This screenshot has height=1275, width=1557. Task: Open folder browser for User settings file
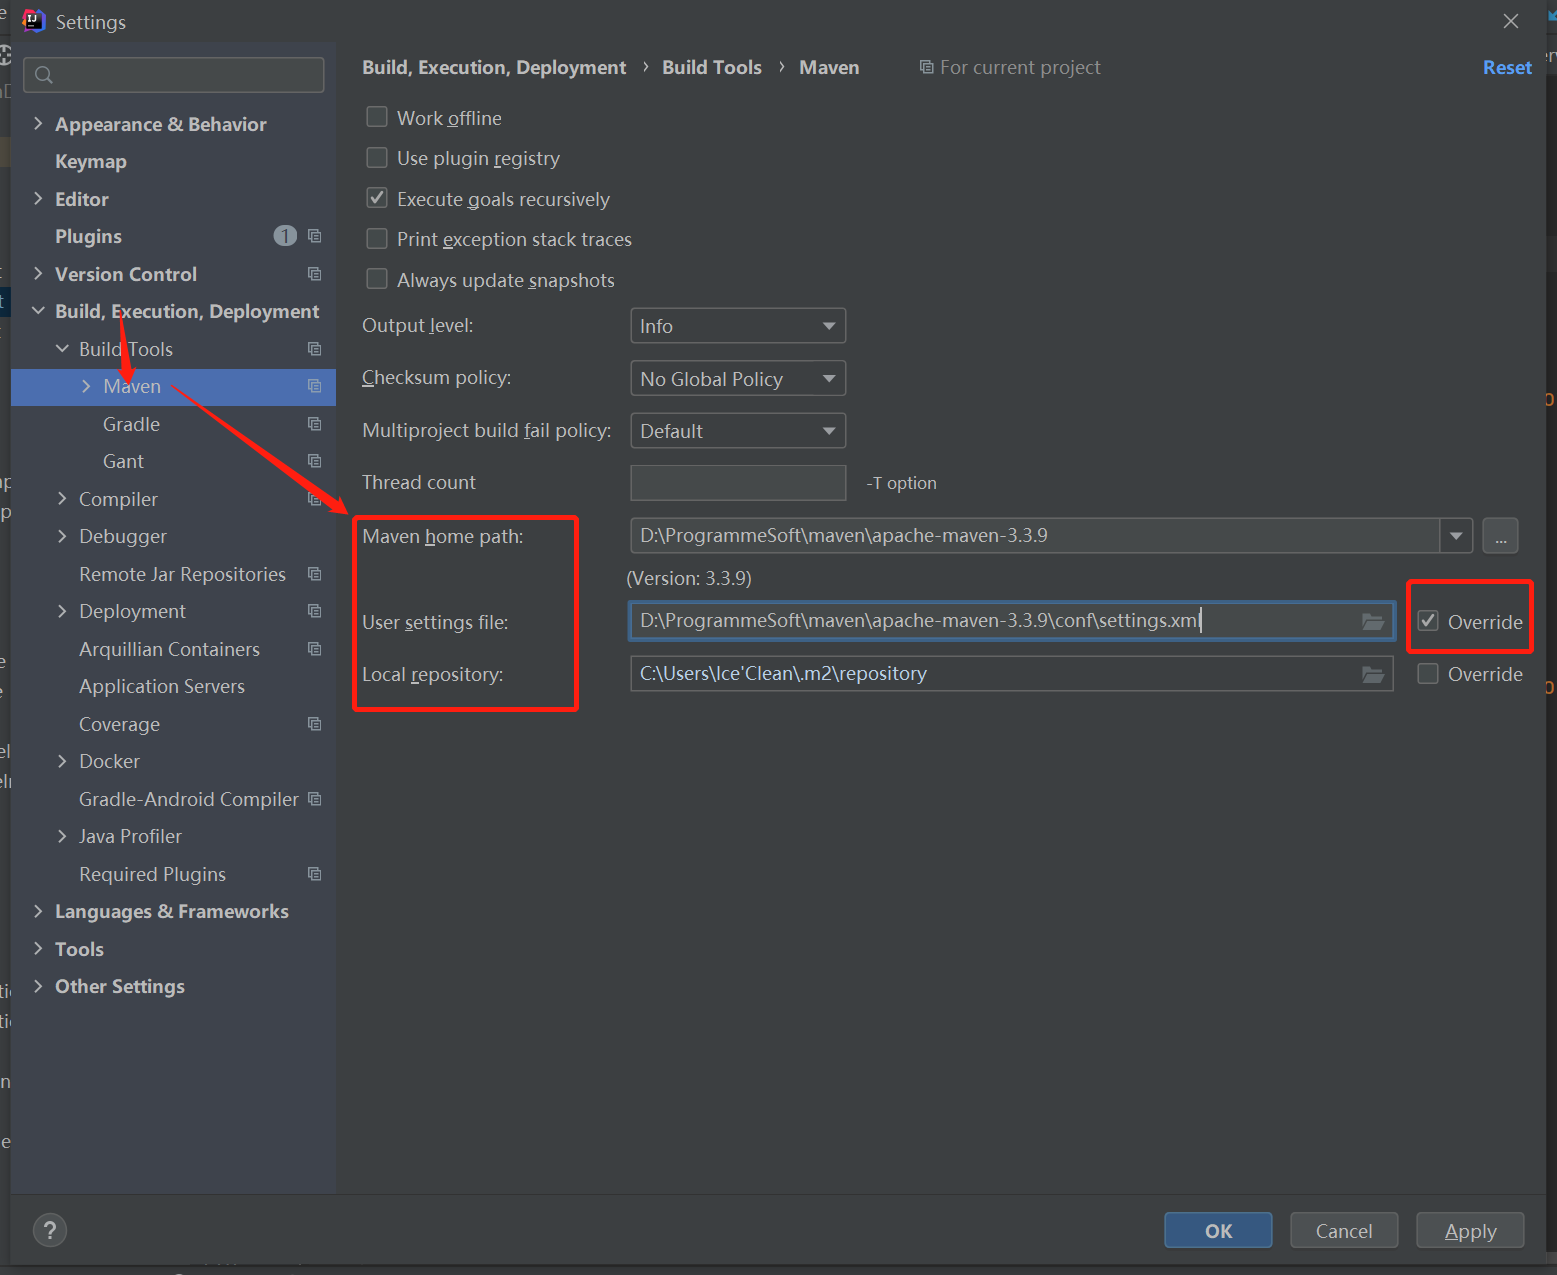click(x=1373, y=622)
